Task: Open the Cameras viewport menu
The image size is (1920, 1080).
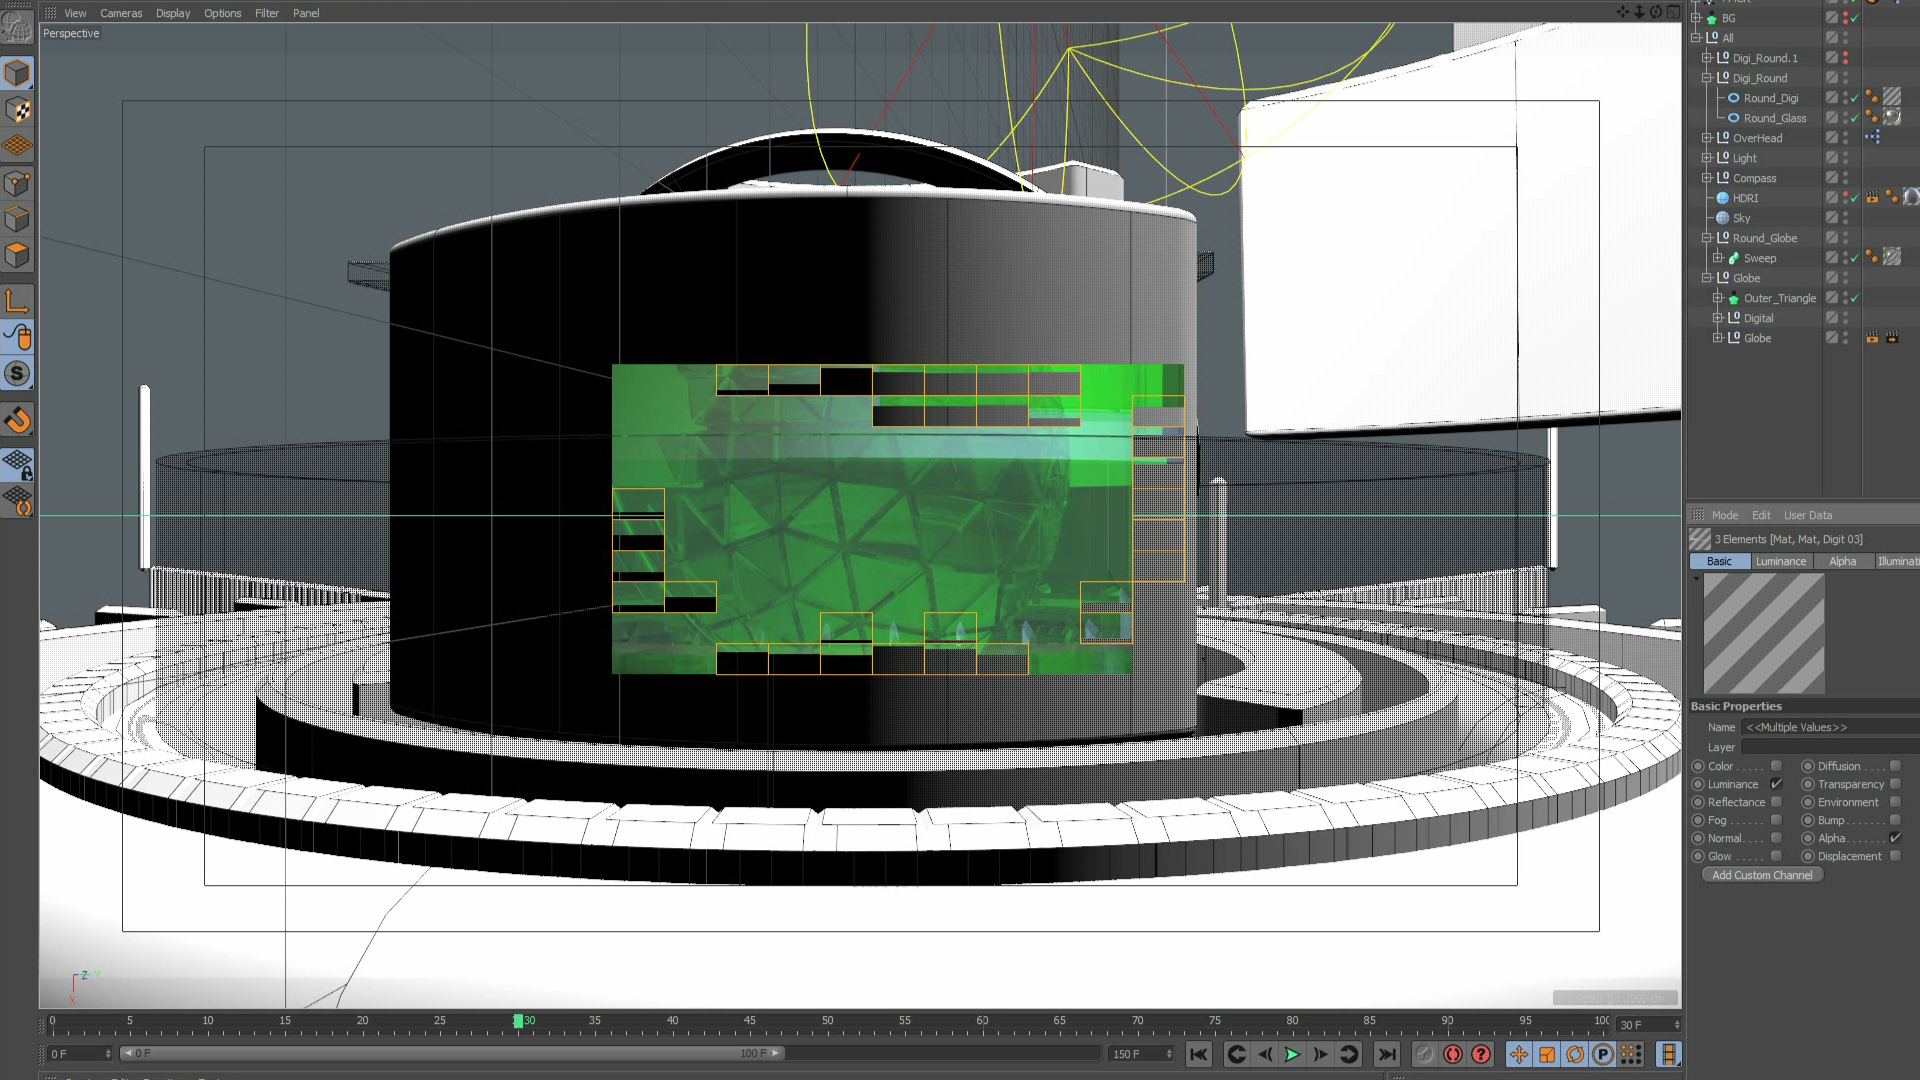Action: tap(121, 13)
